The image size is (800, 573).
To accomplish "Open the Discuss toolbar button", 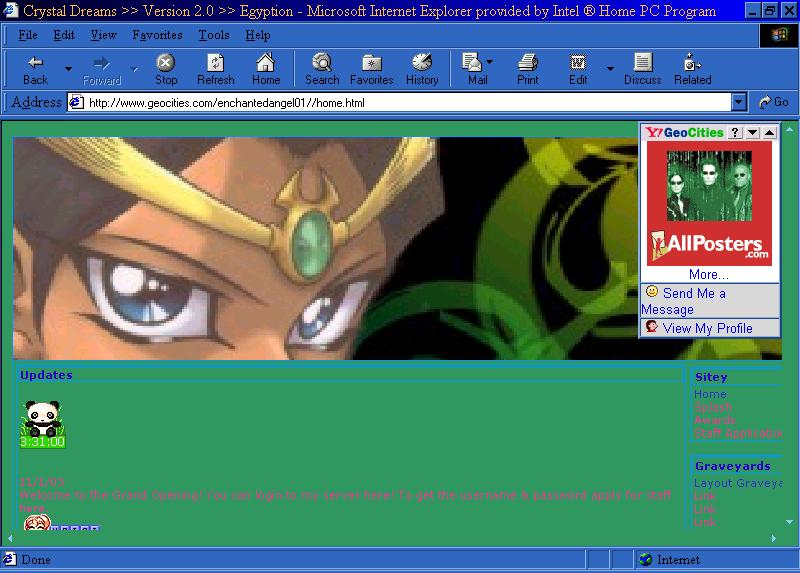I will (x=642, y=70).
